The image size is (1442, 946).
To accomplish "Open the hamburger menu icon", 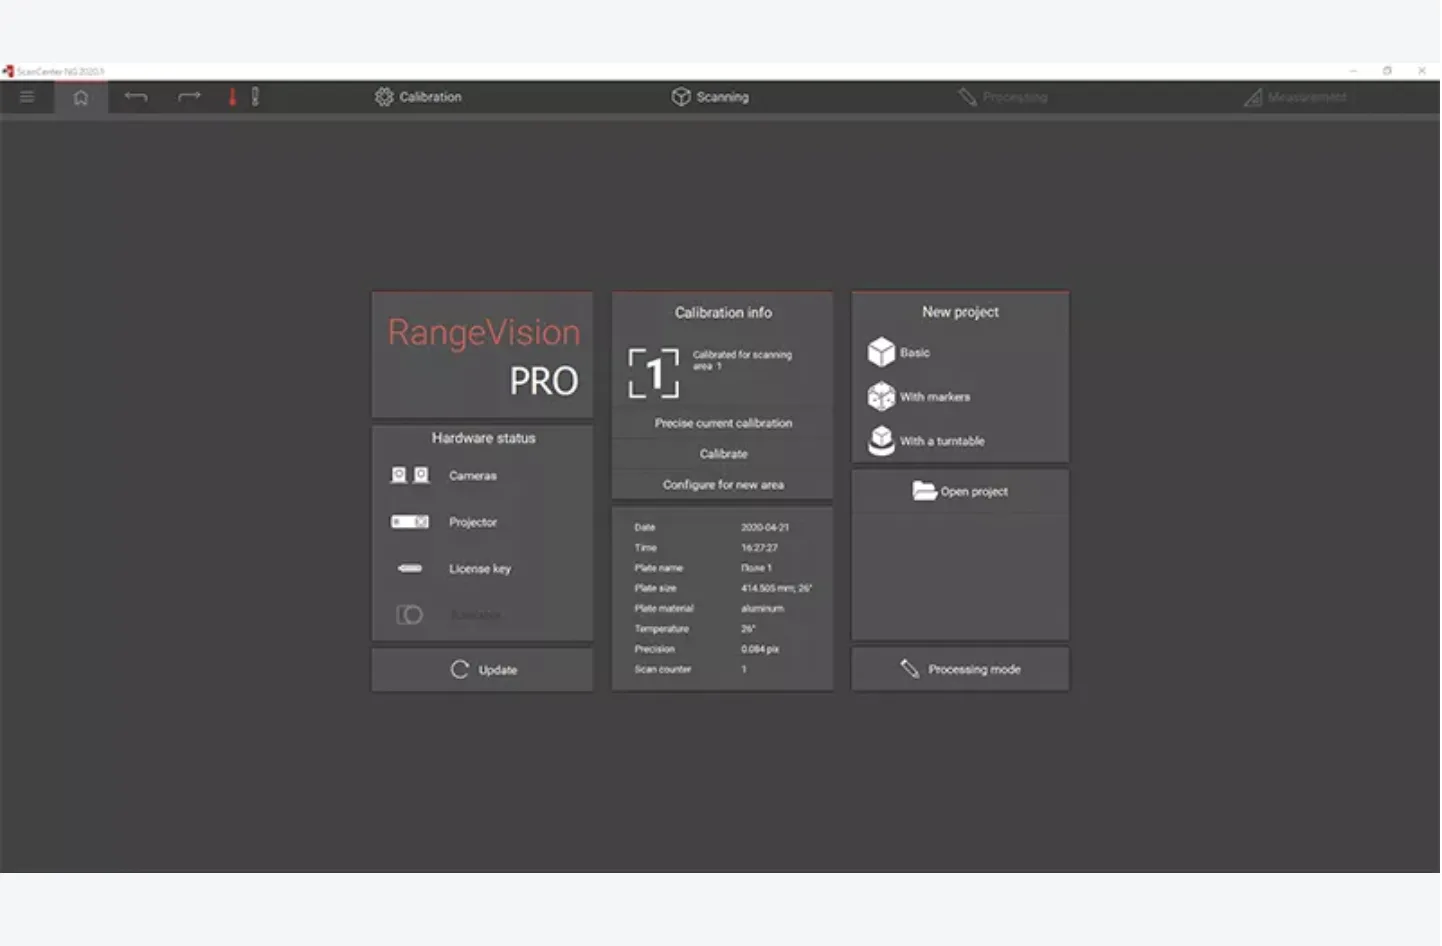I will [27, 97].
